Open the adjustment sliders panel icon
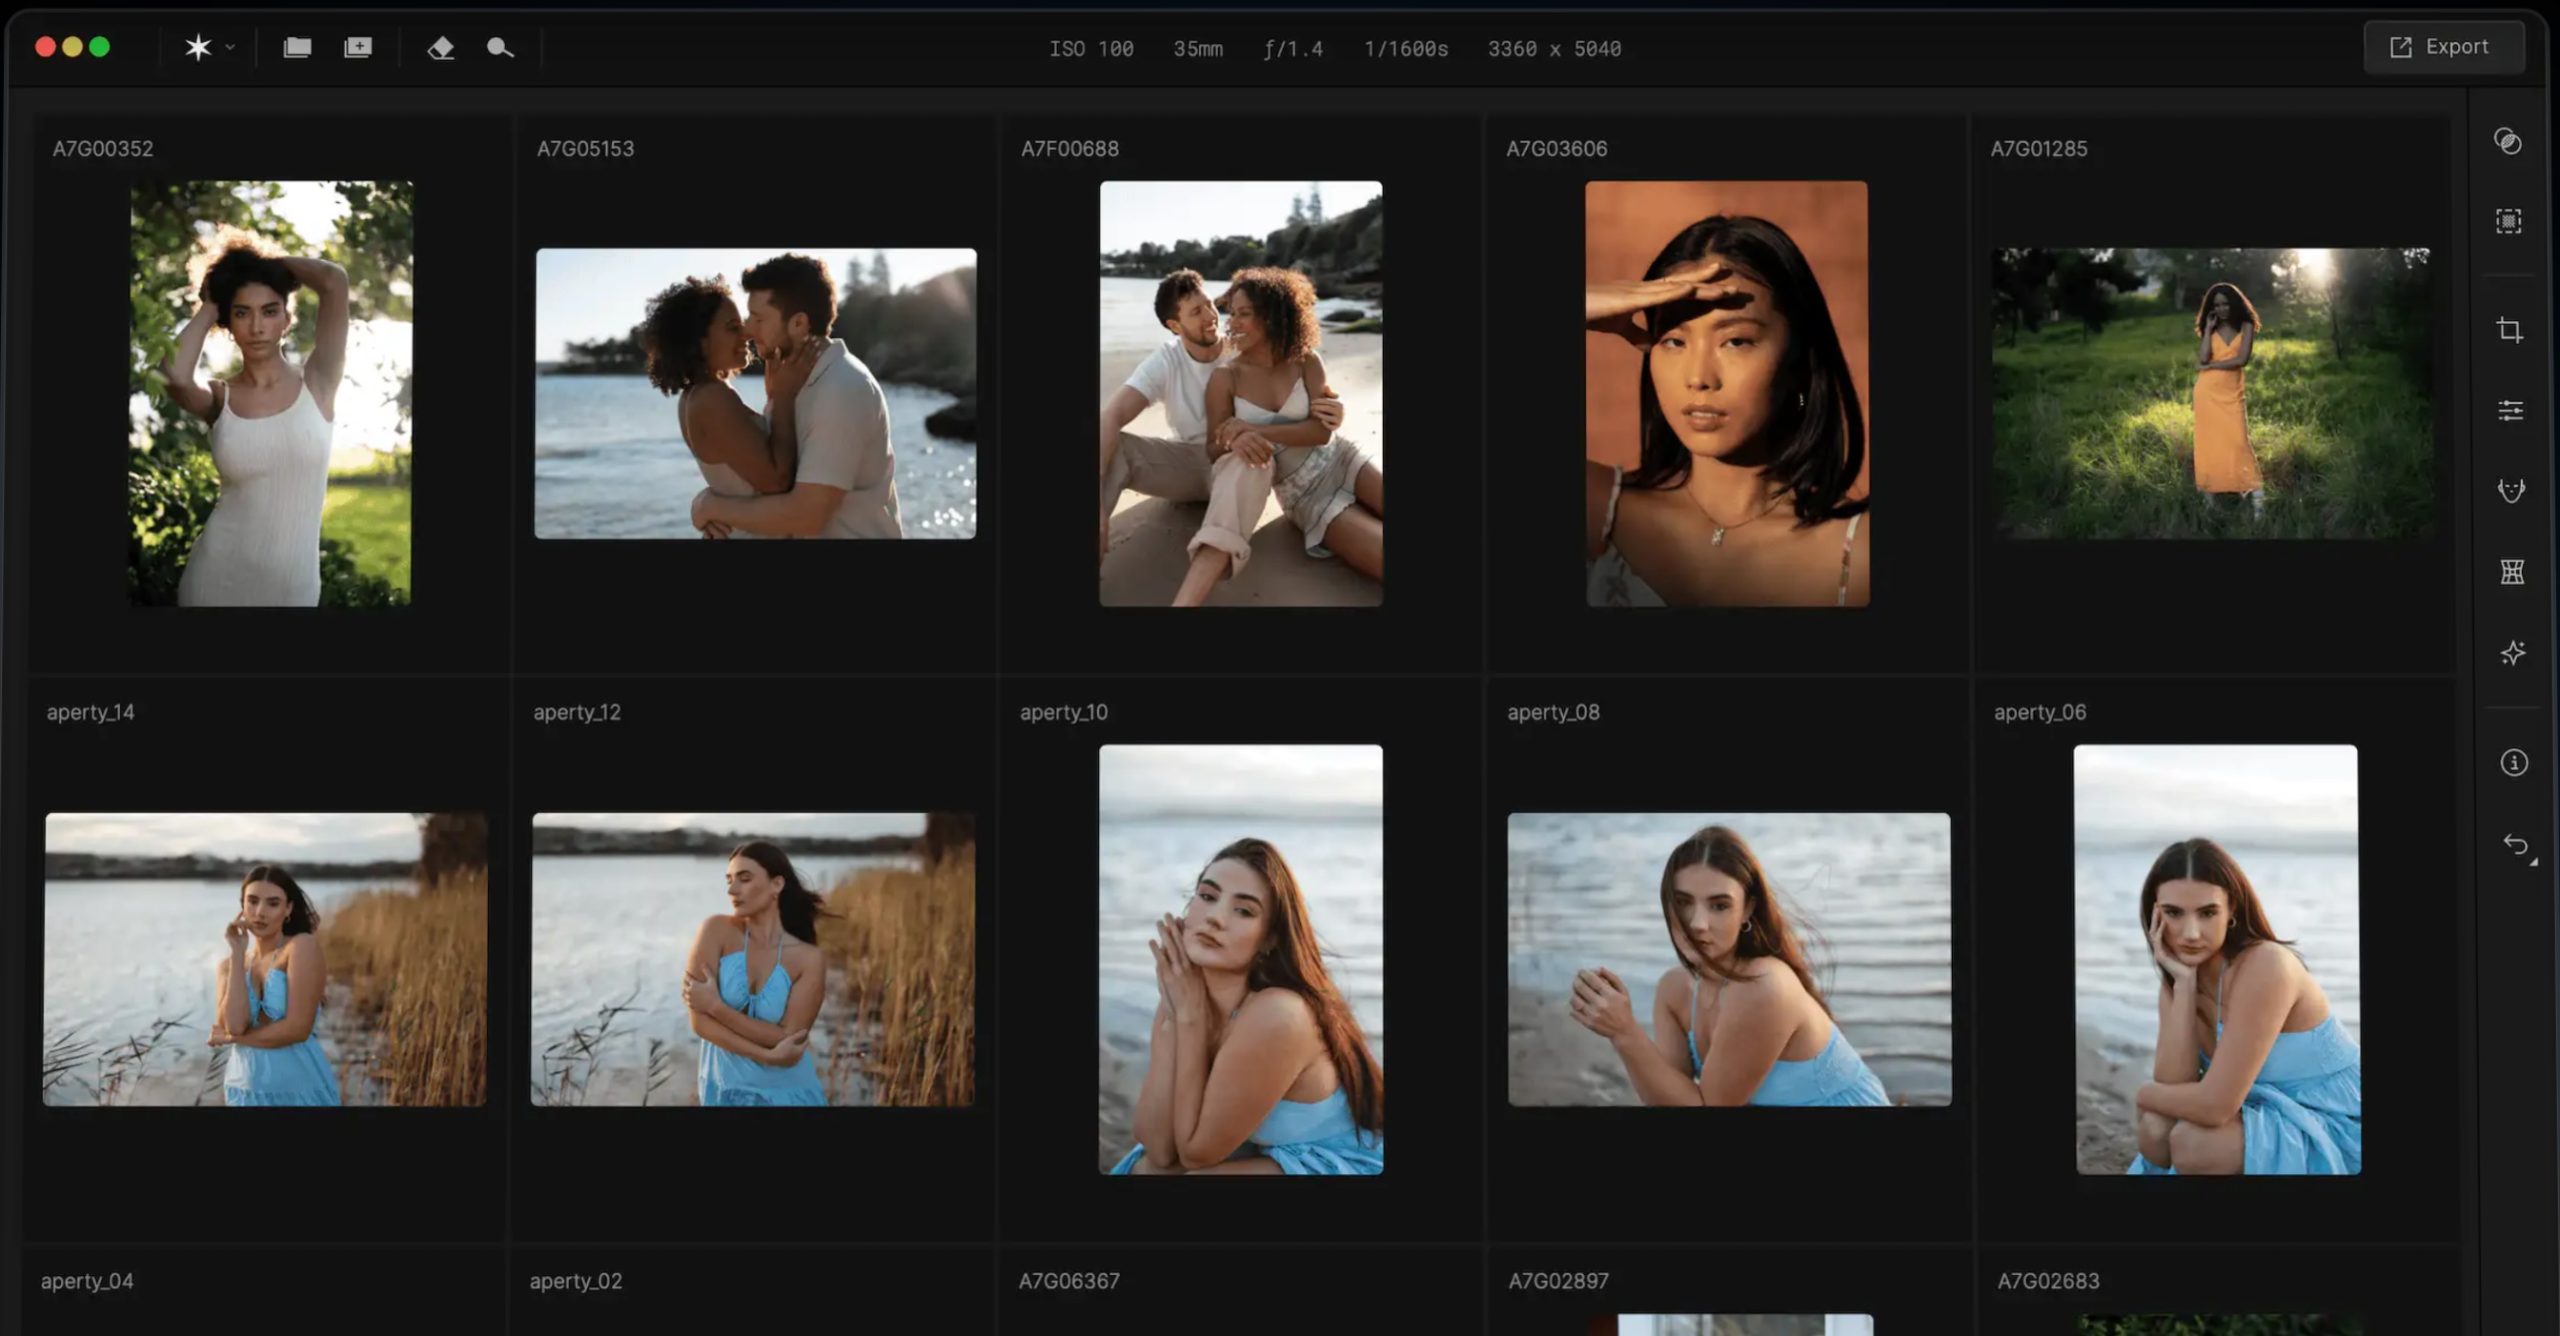The height and width of the screenshot is (1336, 2560). [2510, 410]
